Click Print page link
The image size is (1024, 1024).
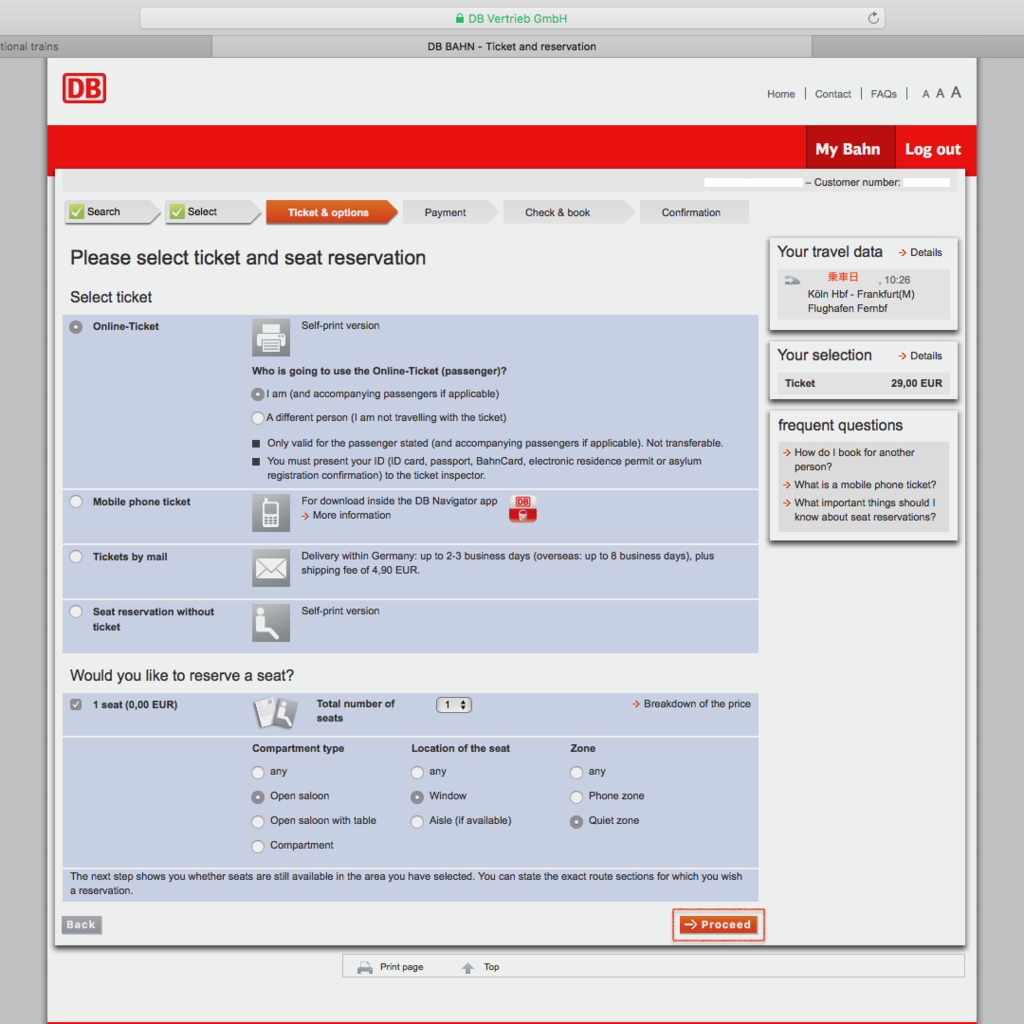pyautogui.click(x=402, y=967)
